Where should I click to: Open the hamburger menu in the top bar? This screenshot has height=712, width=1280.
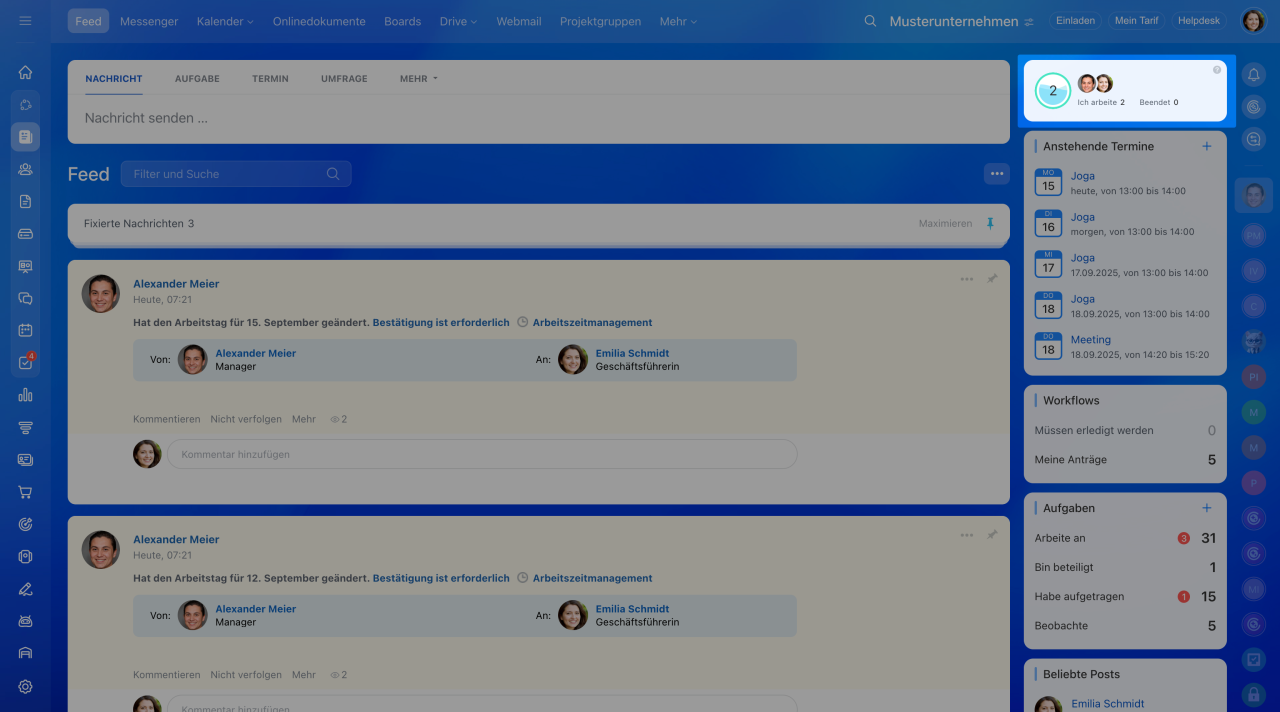[25, 21]
